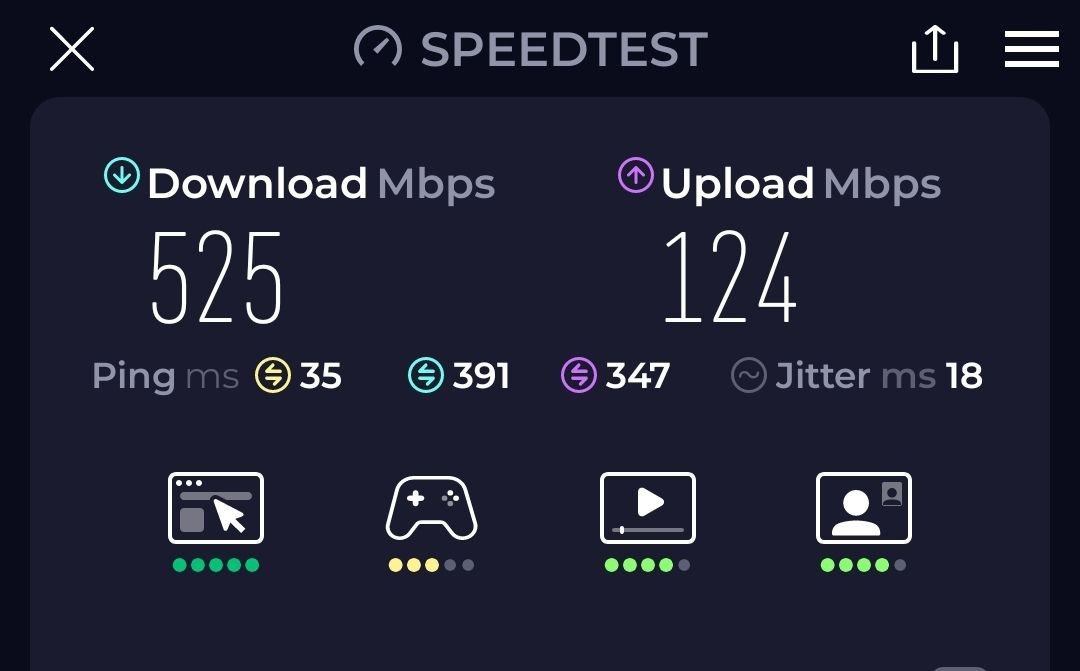Close the results with the X icon
The image size is (1080, 671).
[72, 49]
